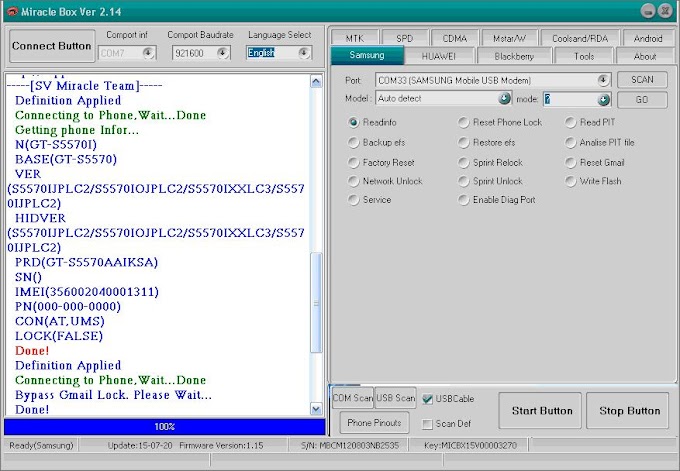Select the Sprint Unlock option
The height and width of the screenshot is (471, 680).
pos(464,181)
